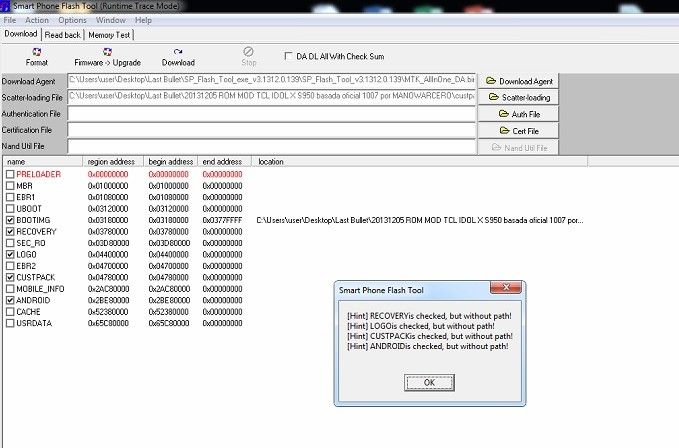Sort by the region address column header
Viewport: 679px width, 448px height.
[x=113, y=161]
